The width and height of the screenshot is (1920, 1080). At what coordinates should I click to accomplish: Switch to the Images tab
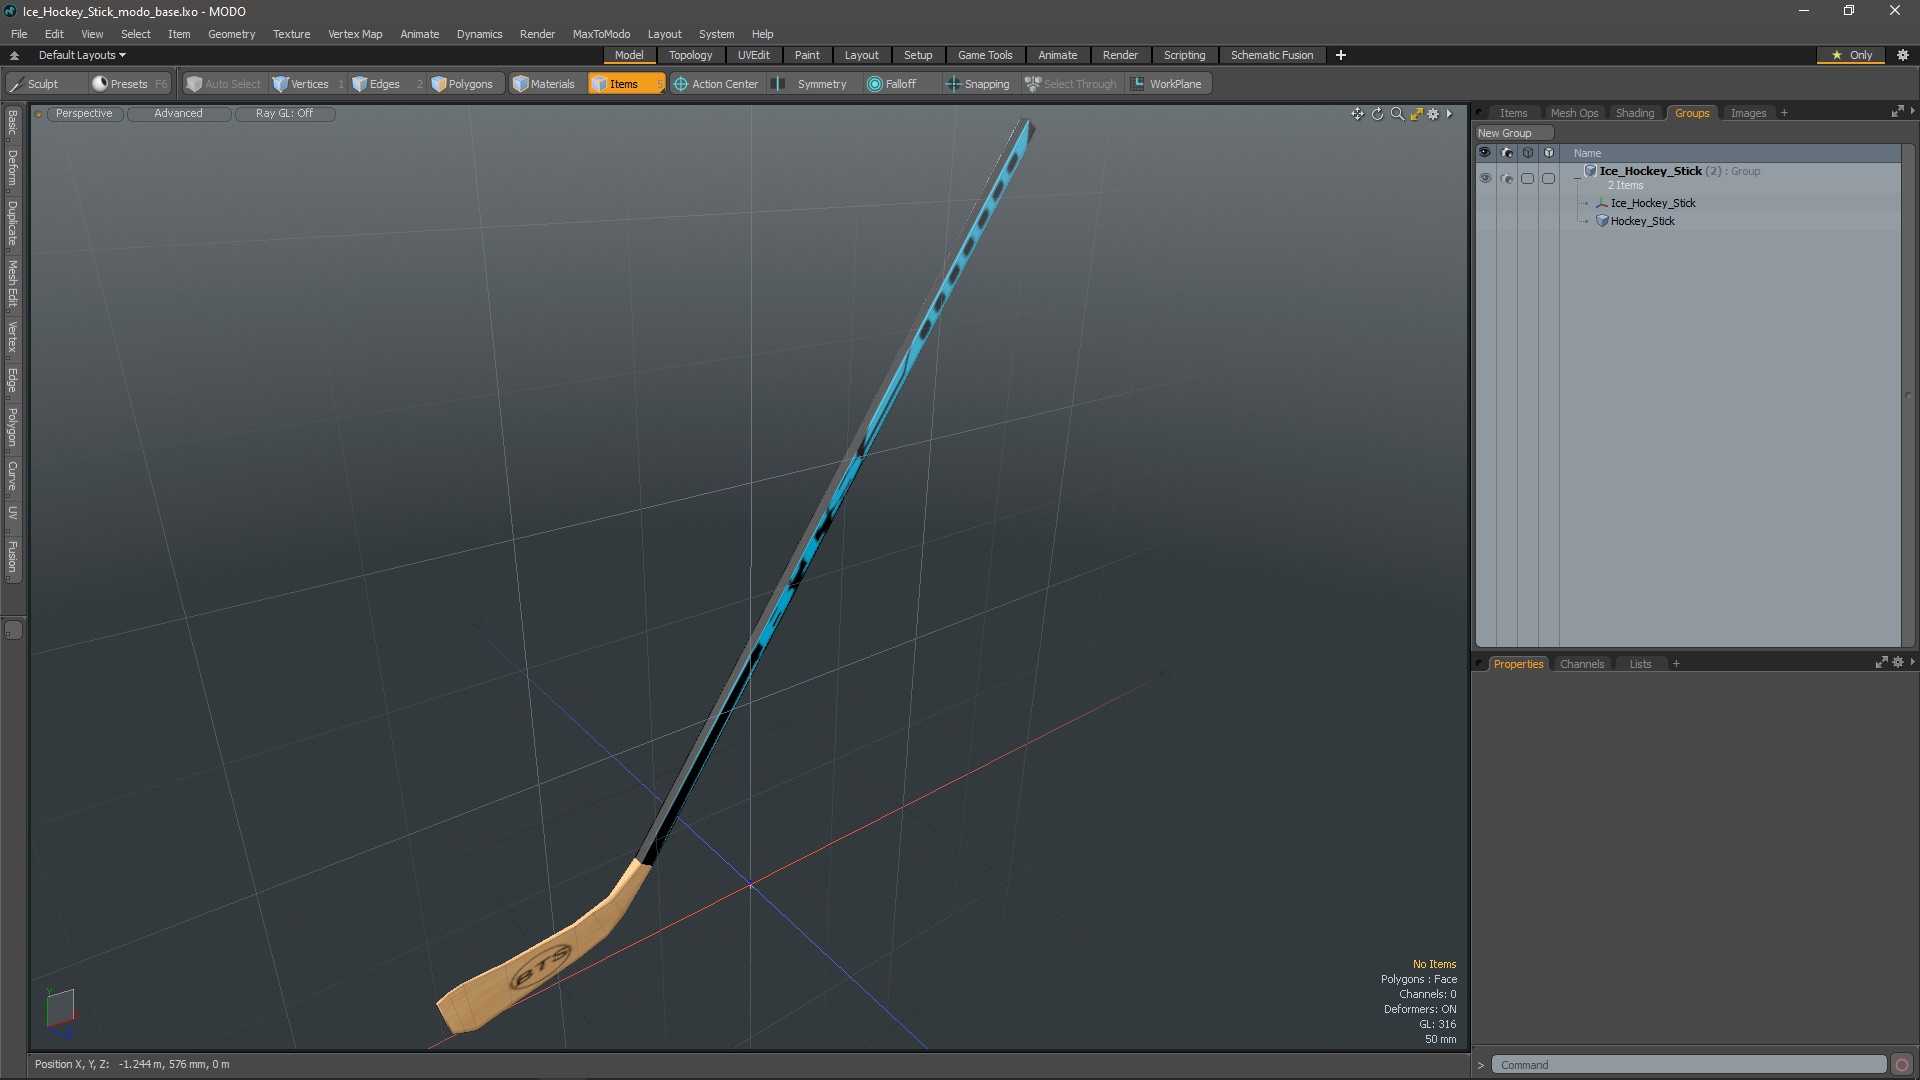1748,113
